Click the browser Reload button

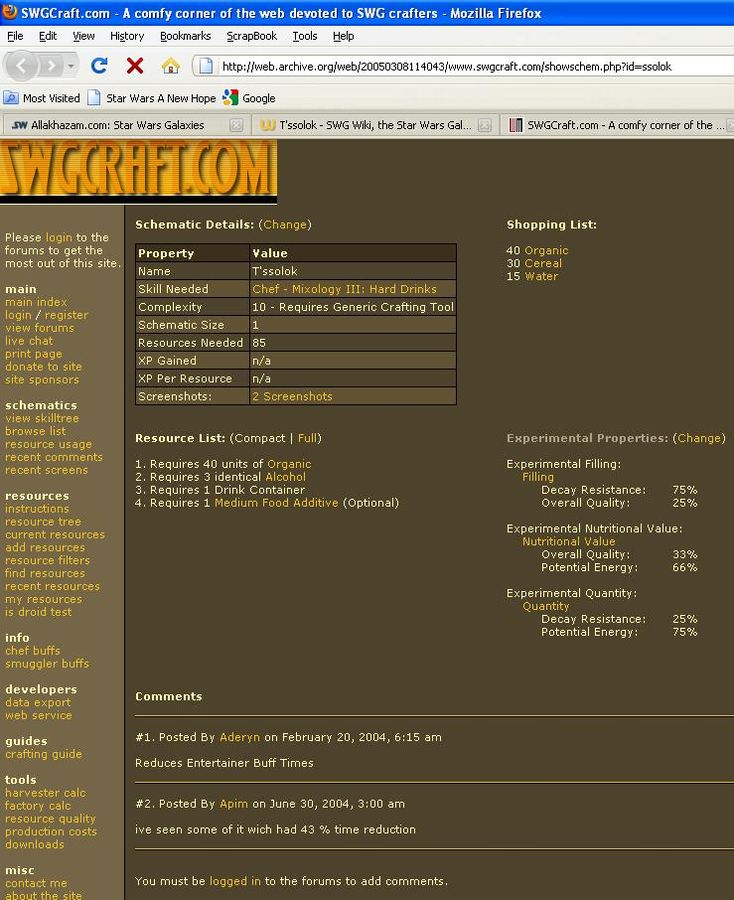pyautogui.click(x=99, y=66)
